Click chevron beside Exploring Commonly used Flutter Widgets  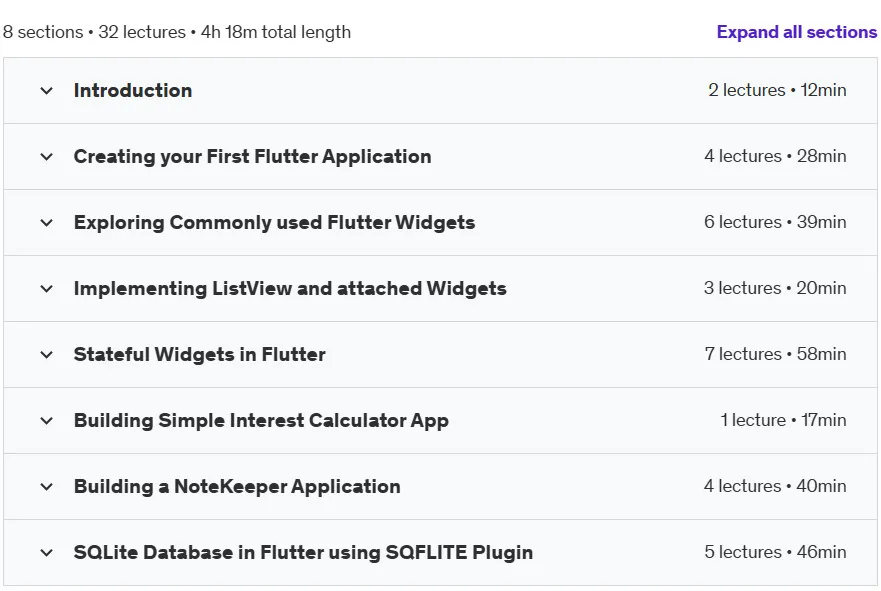47,222
